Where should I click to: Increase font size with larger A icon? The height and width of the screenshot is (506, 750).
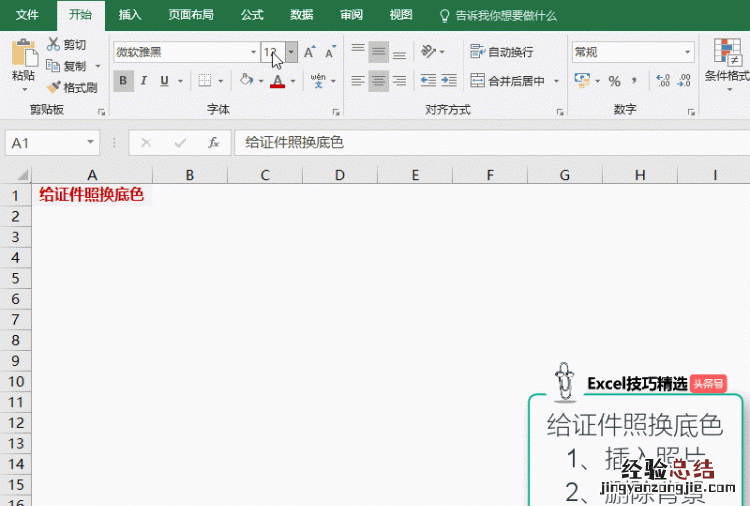pyautogui.click(x=309, y=52)
